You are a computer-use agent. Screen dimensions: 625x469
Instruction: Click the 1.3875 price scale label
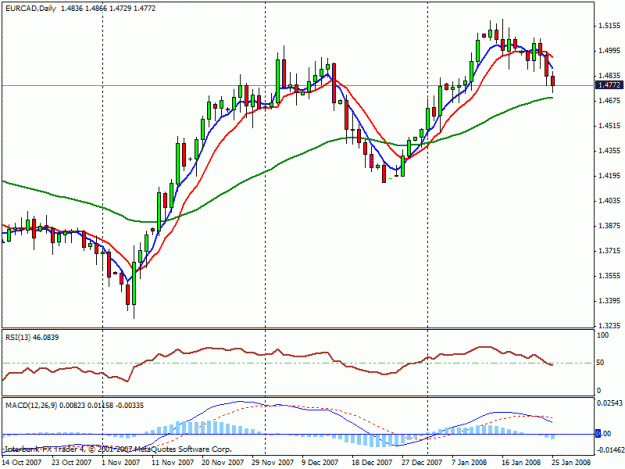pyautogui.click(x=609, y=226)
